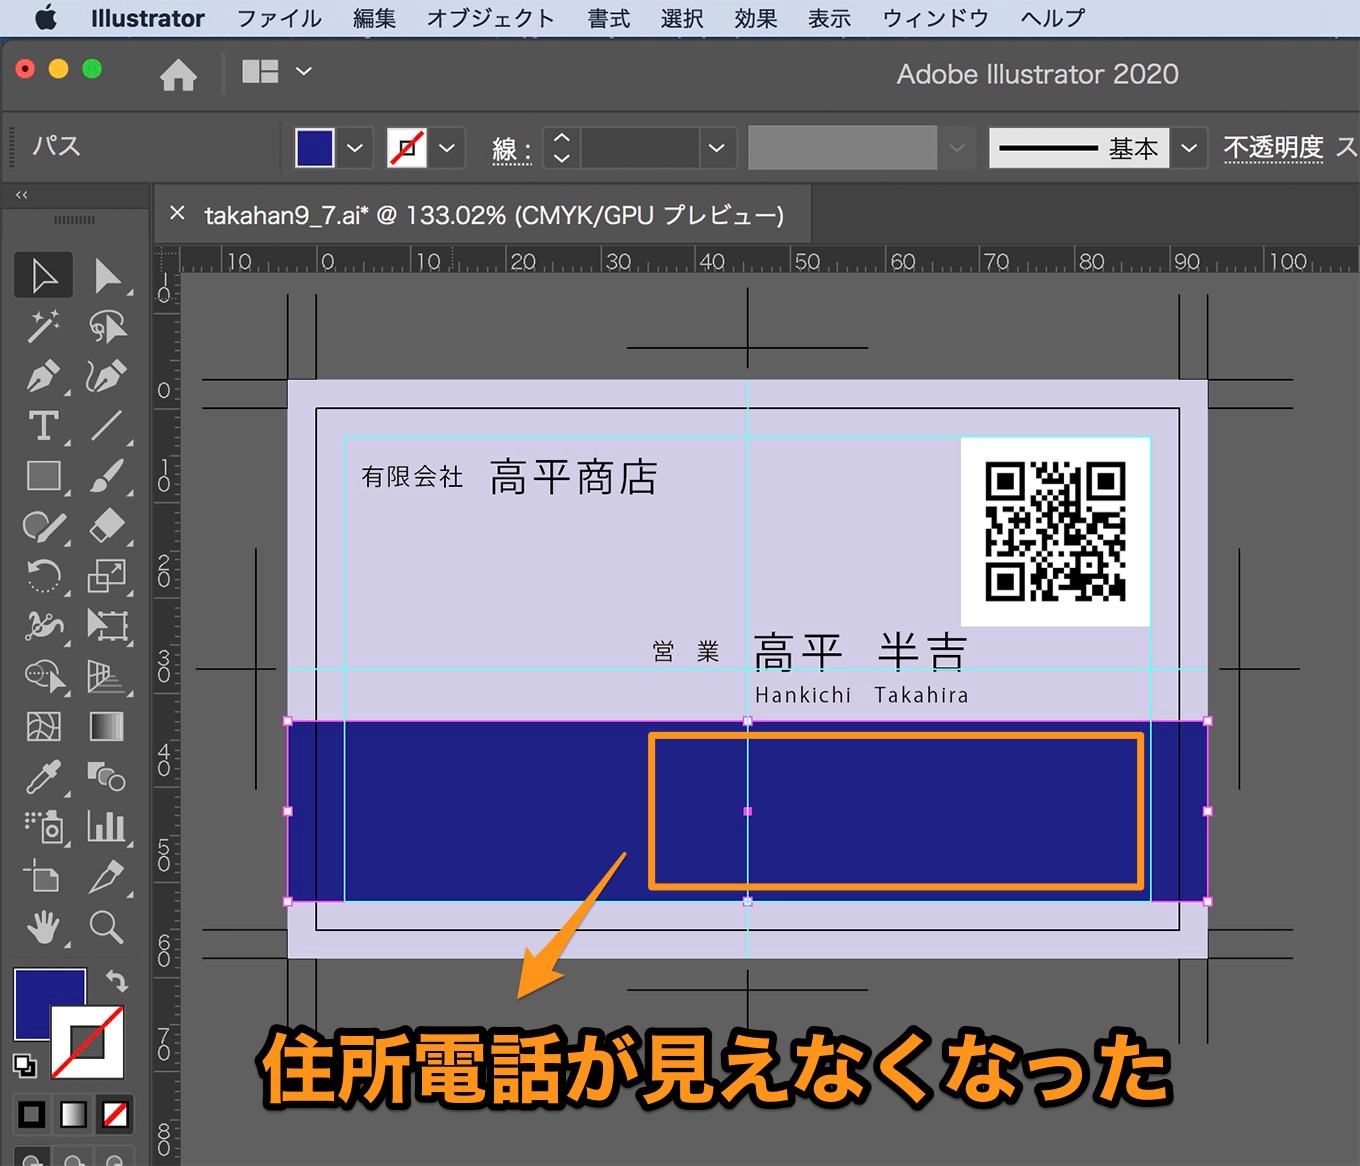Open the 書式 menu
Screen dimensions: 1360x1166
pyautogui.click(x=609, y=18)
